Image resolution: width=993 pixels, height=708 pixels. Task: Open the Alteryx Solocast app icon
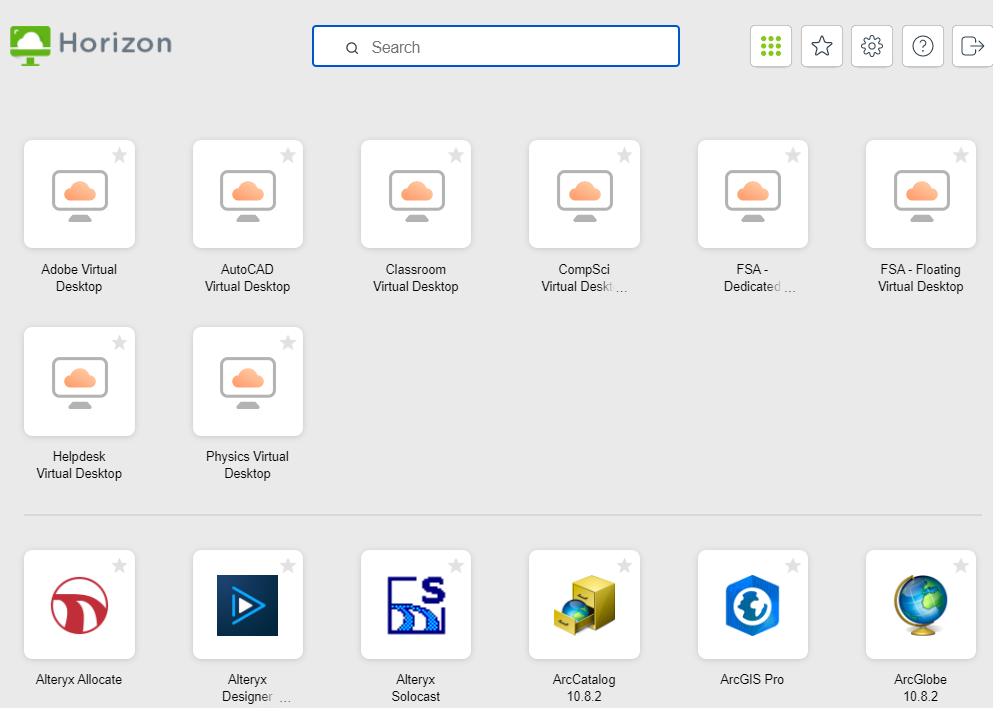(x=416, y=605)
